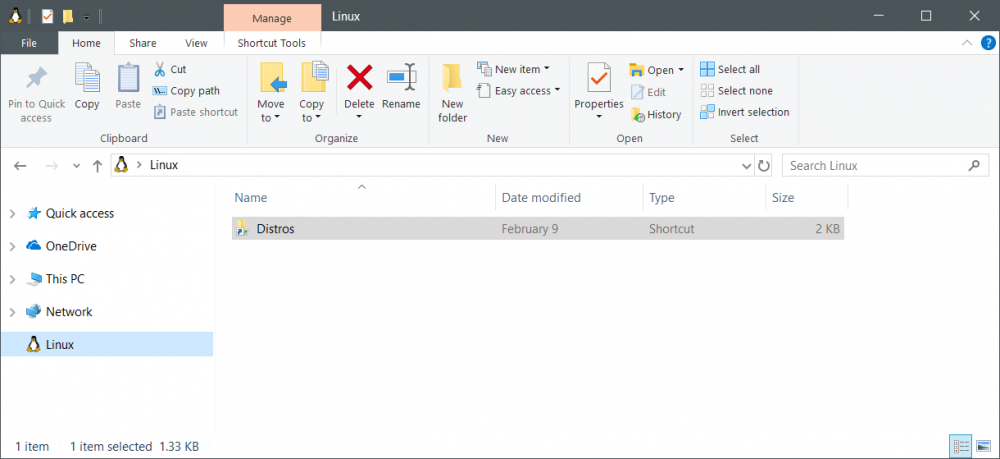Go up one folder level
Screen dimensions: 1000x459
pos(97,166)
